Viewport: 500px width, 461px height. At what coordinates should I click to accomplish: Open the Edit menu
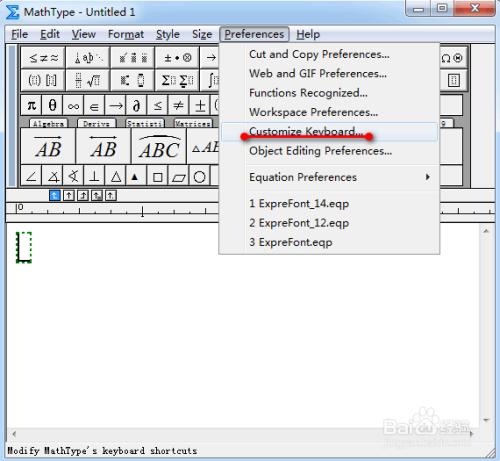click(50, 34)
